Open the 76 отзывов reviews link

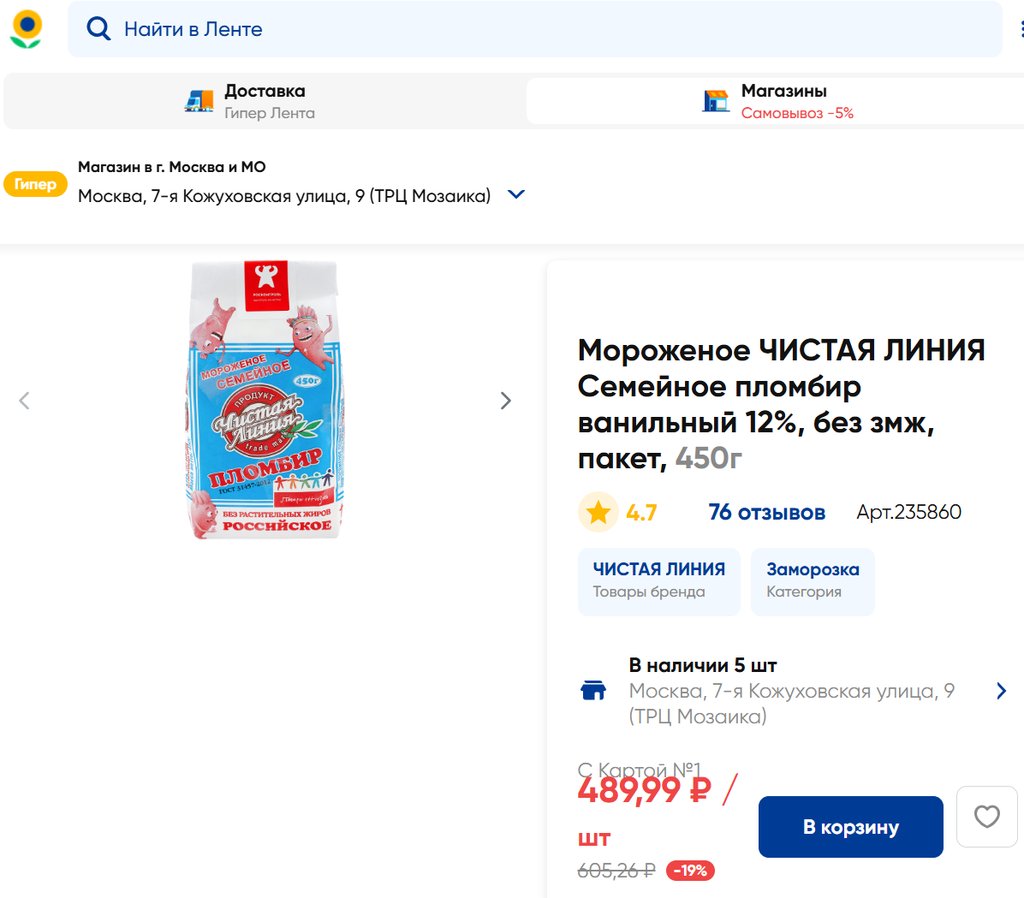(x=766, y=513)
